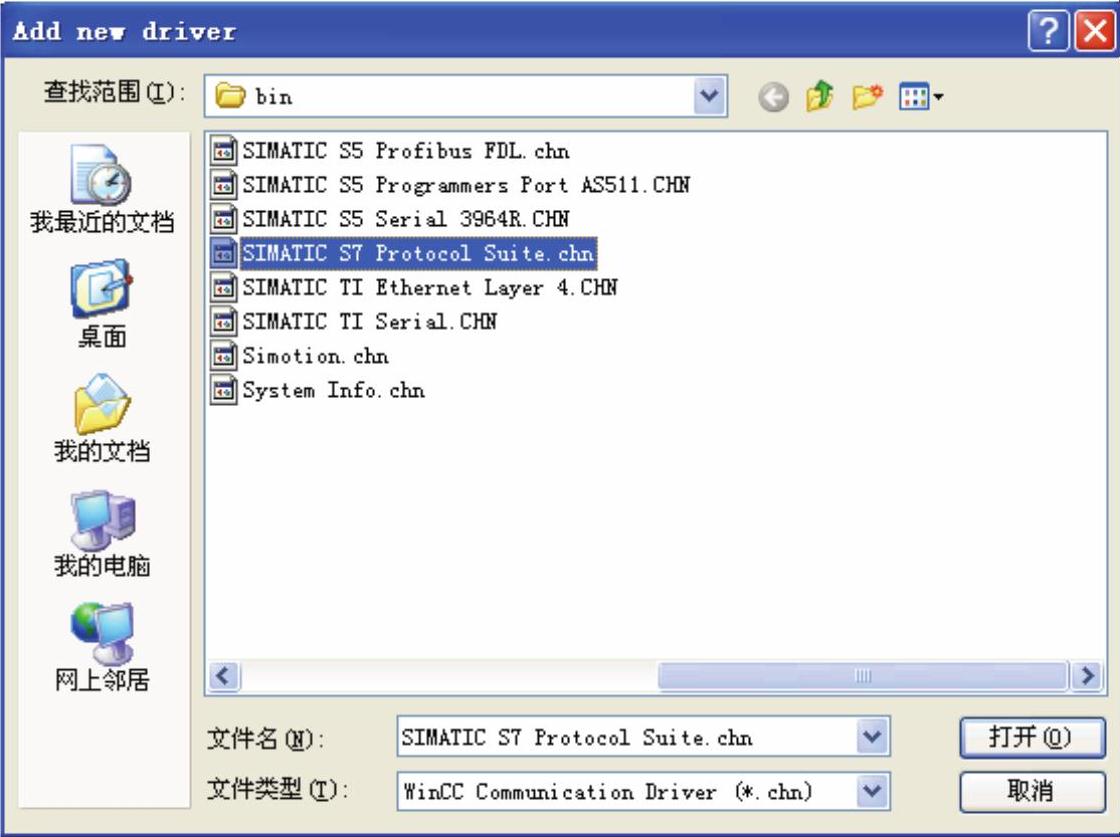Select SIMATIC TI Serial.CHN file name

click(x=369, y=321)
